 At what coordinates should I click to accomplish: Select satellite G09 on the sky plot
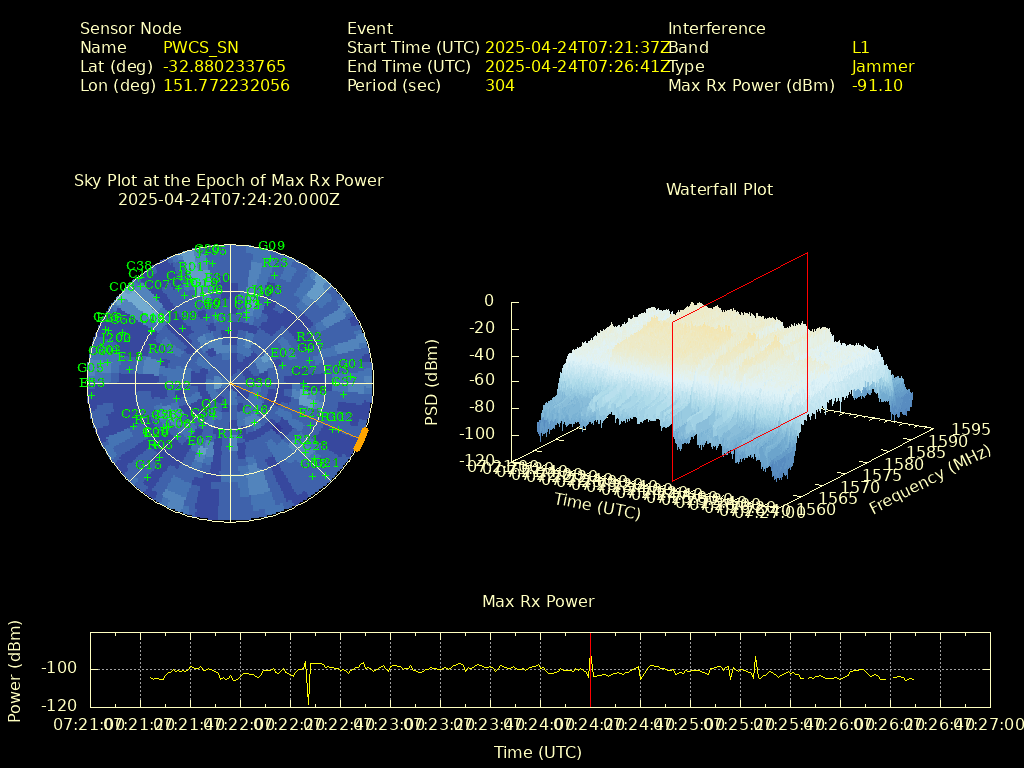pyautogui.click(x=271, y=246)
